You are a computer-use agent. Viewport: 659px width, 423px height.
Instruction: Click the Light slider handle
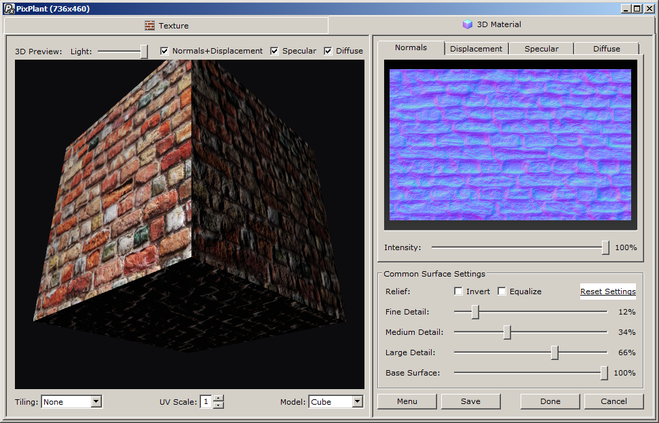(144, 52)
